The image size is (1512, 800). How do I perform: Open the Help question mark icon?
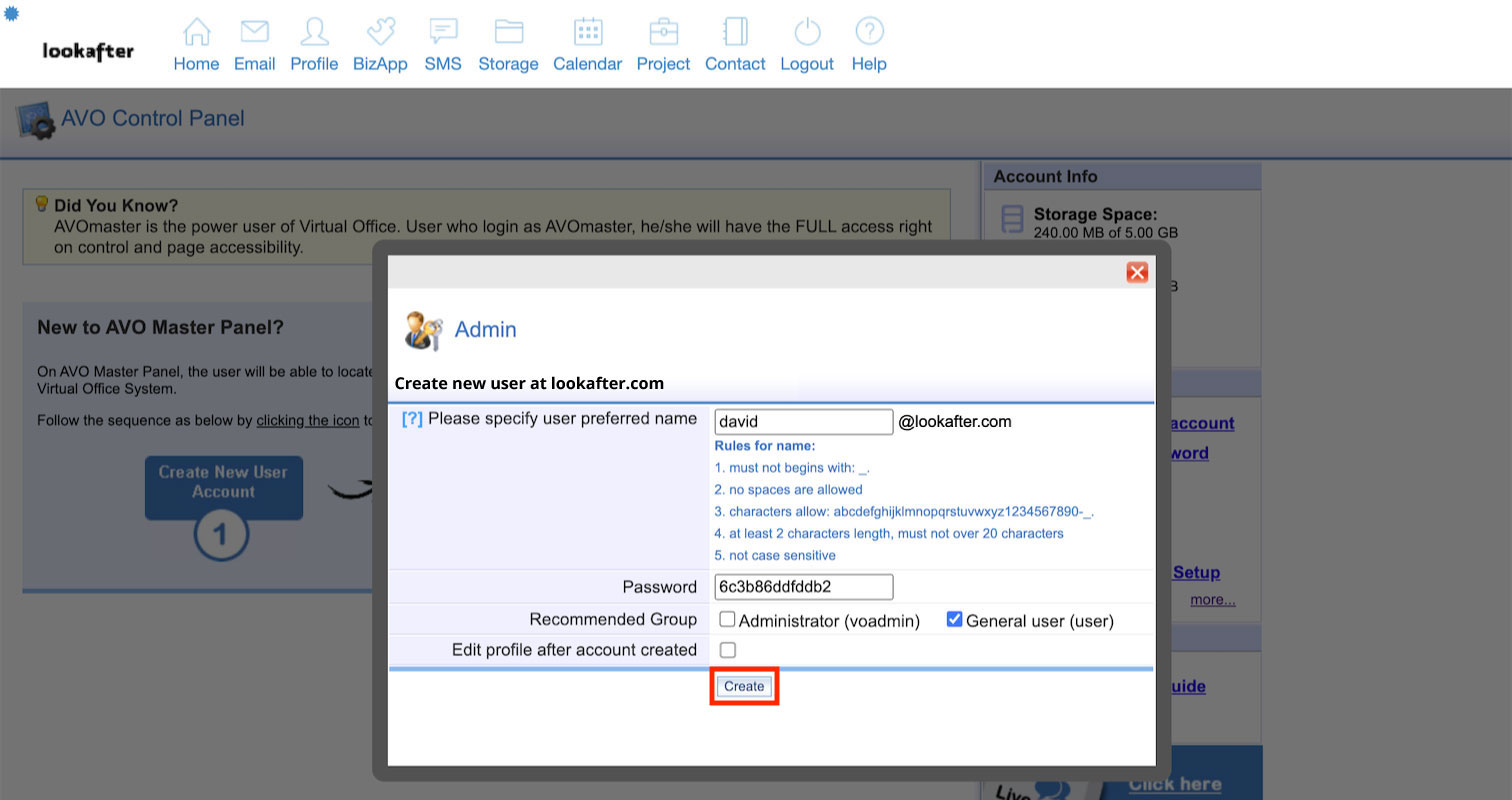868,33
